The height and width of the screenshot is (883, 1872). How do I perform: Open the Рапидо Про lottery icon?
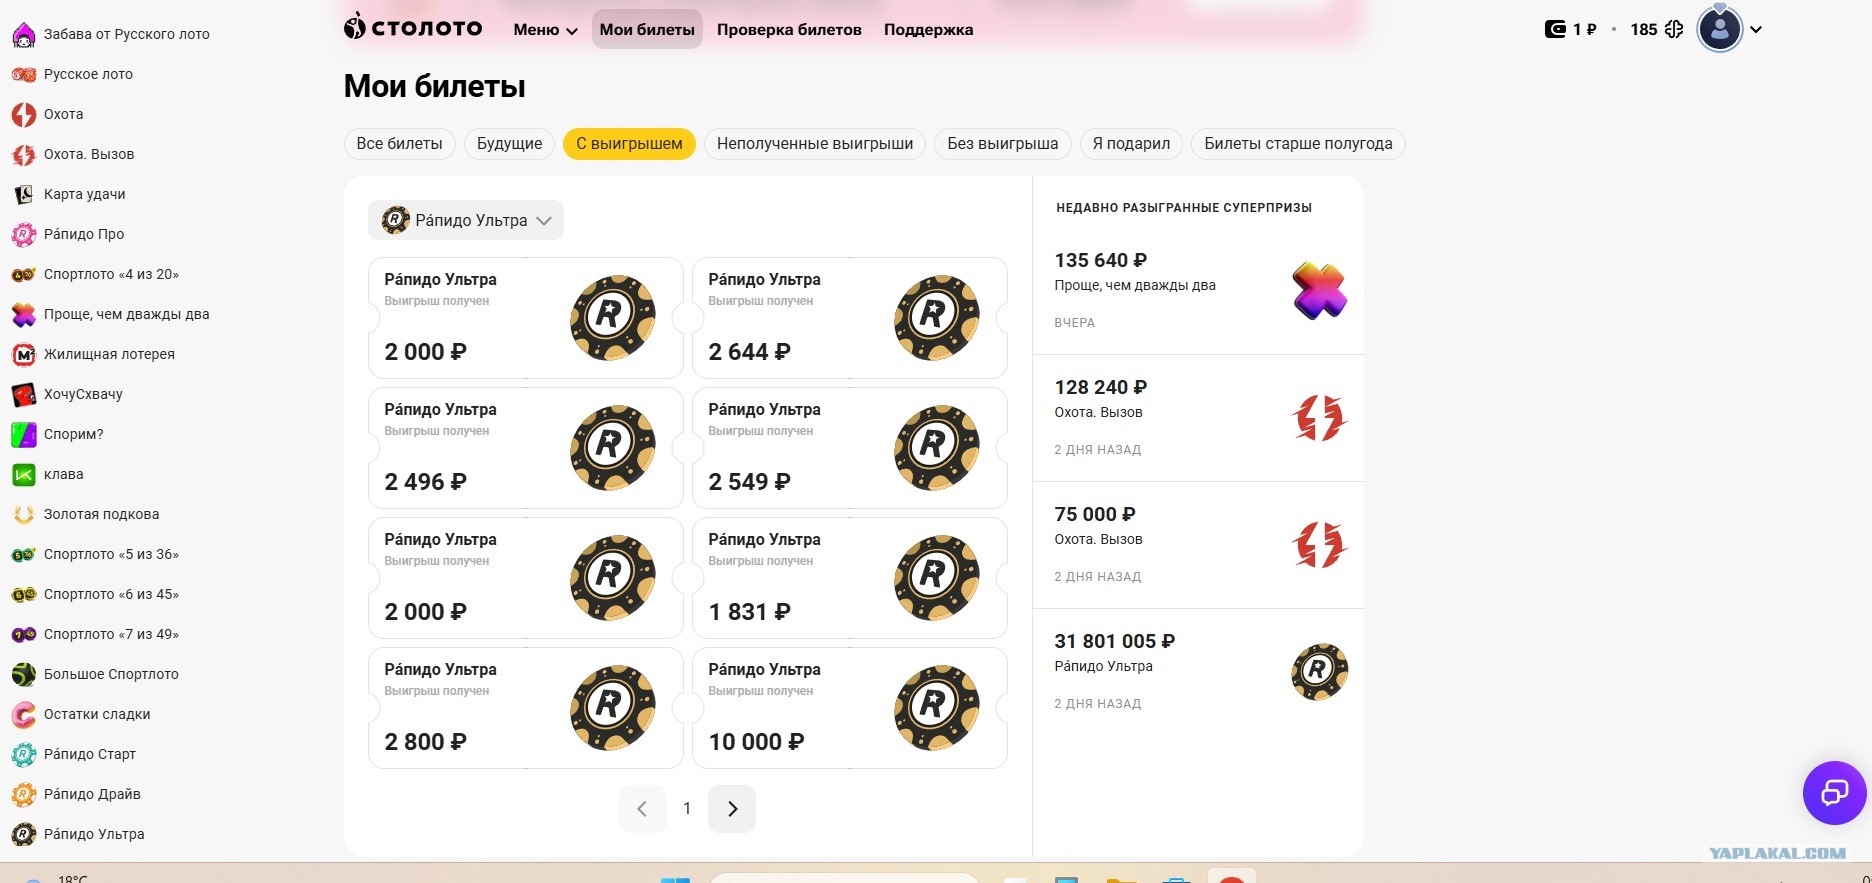tap(23, 234)
